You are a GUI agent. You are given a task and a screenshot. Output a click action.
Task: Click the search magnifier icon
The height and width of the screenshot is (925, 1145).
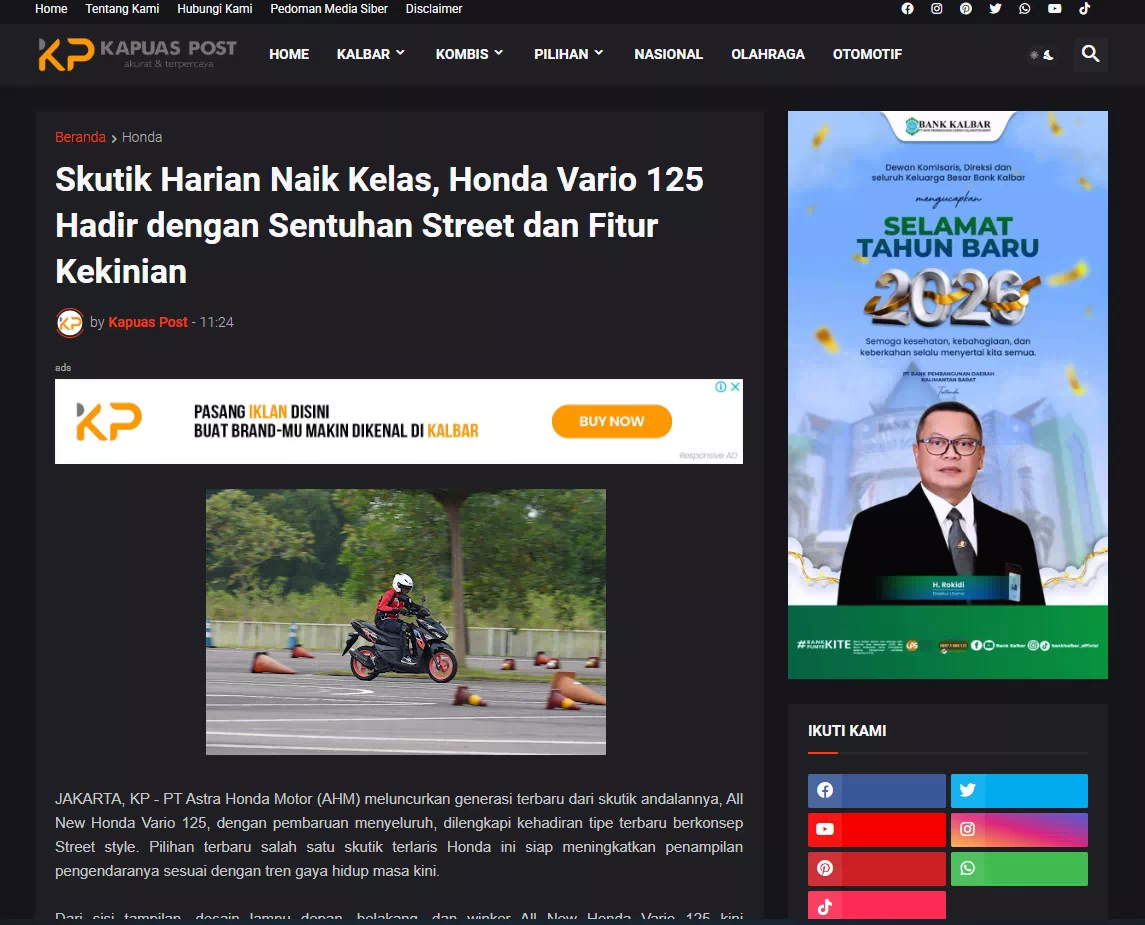pyautogui.click(x=1090, y=54)
